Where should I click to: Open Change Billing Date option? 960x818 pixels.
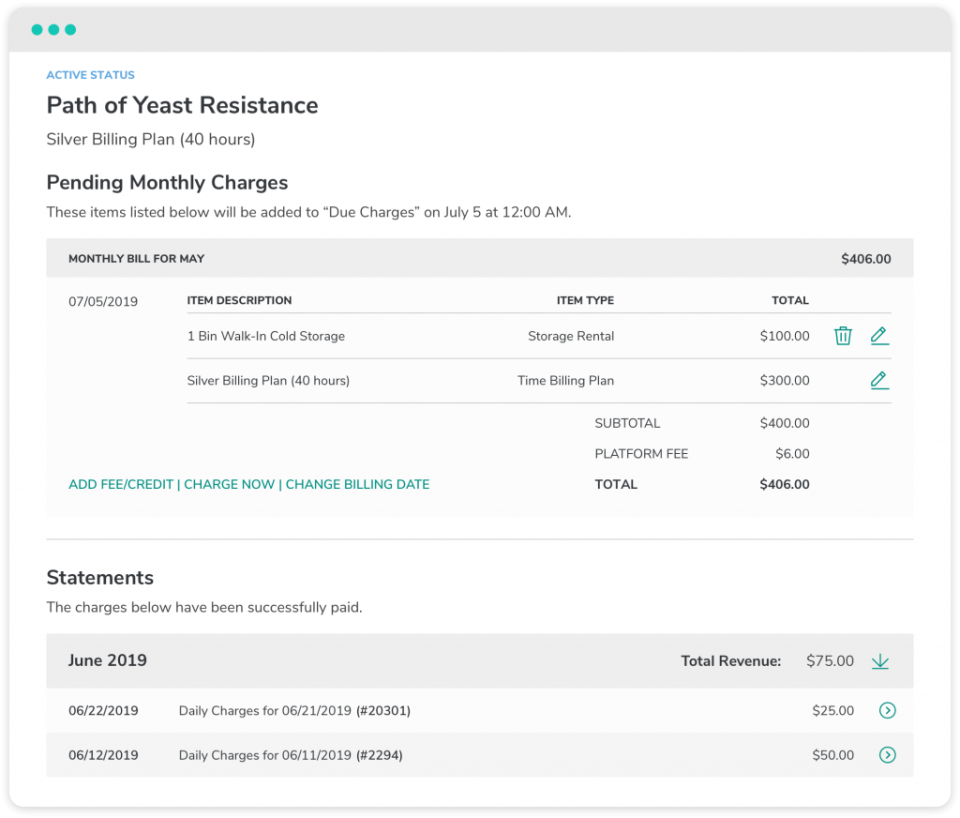357,484
